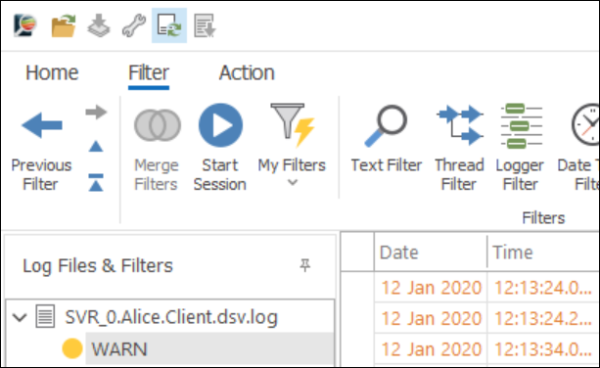
Task: Click the move-to-top triangle icon
Action: click(96, 182)
